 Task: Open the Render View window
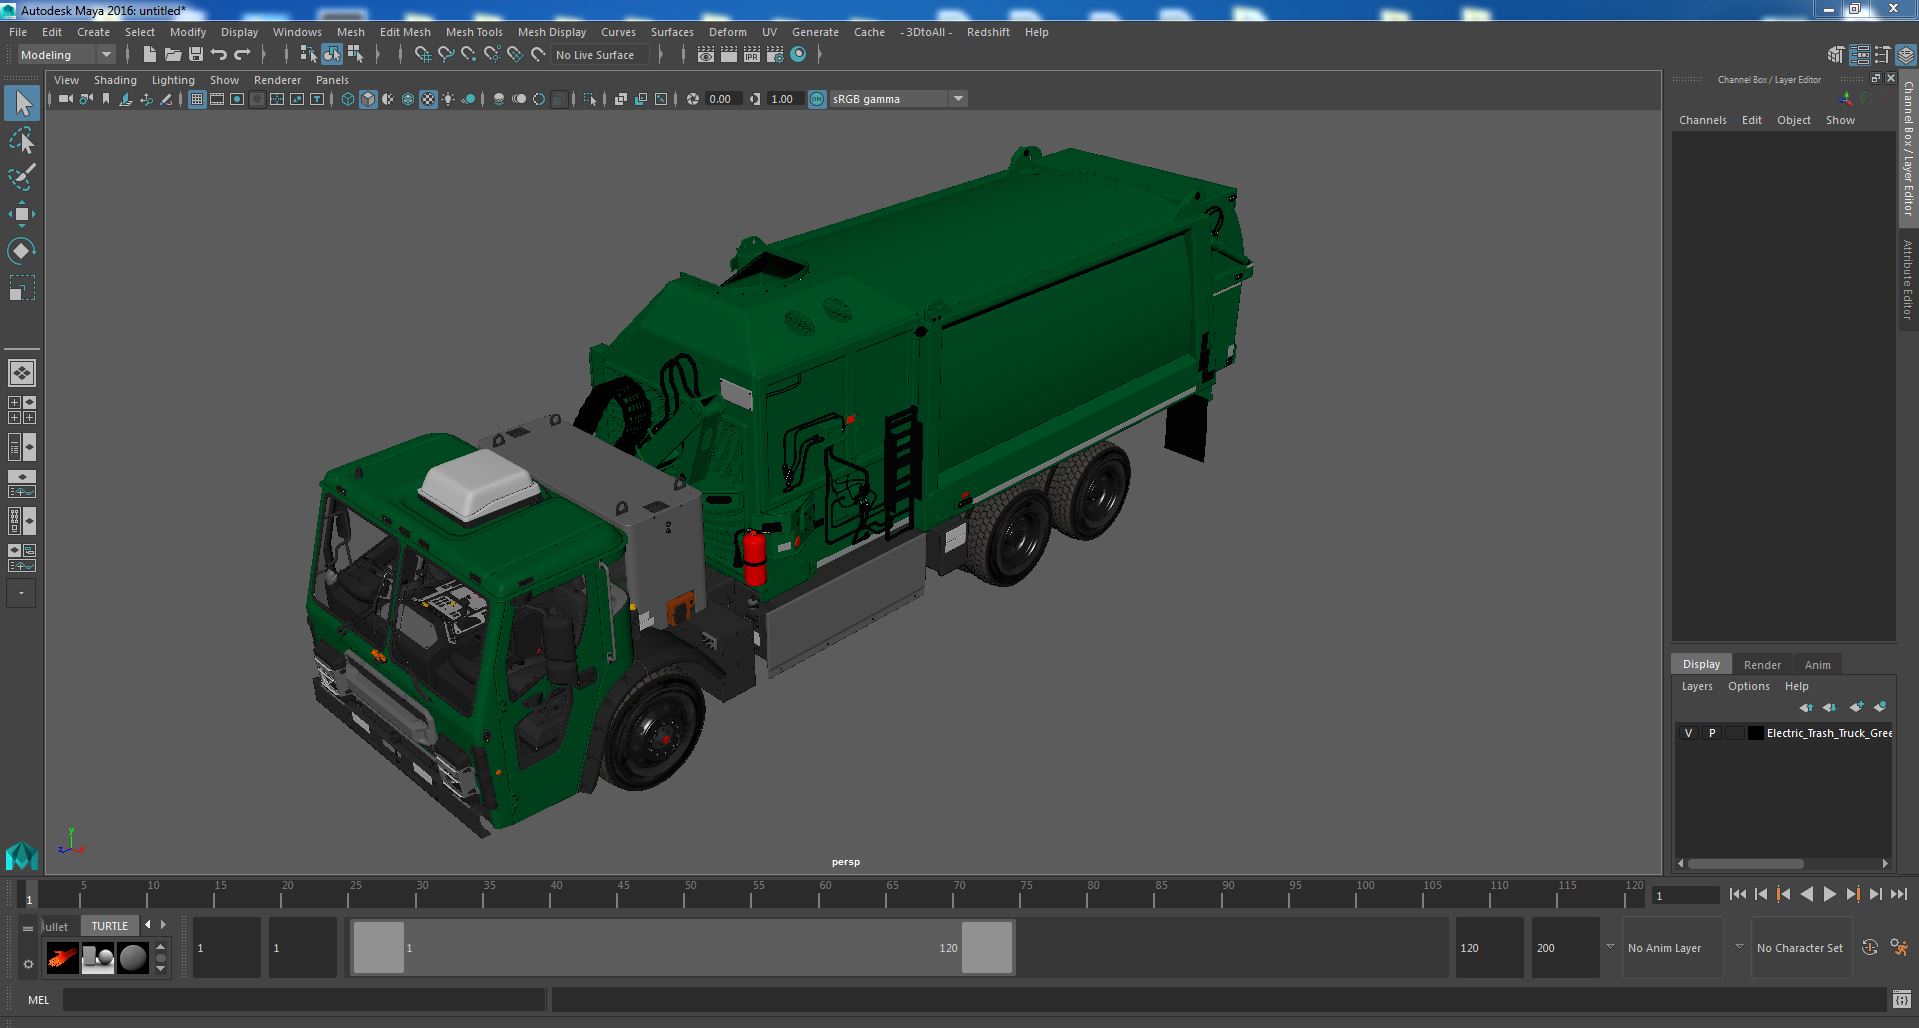click(706, 55)
